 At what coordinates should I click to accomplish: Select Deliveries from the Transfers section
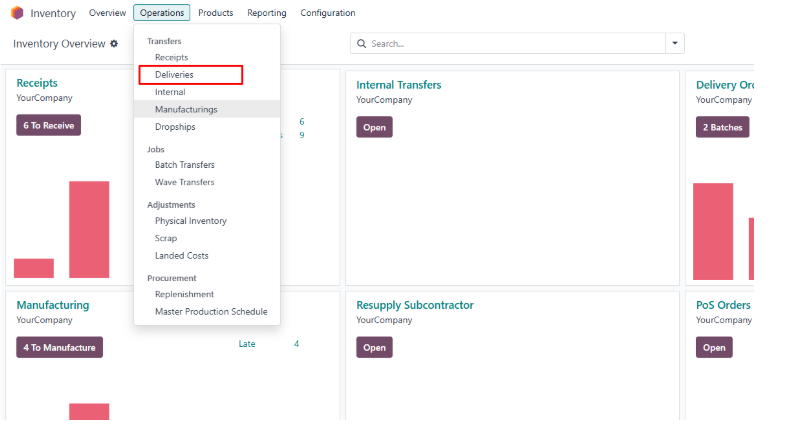click(x=174, y=75)
